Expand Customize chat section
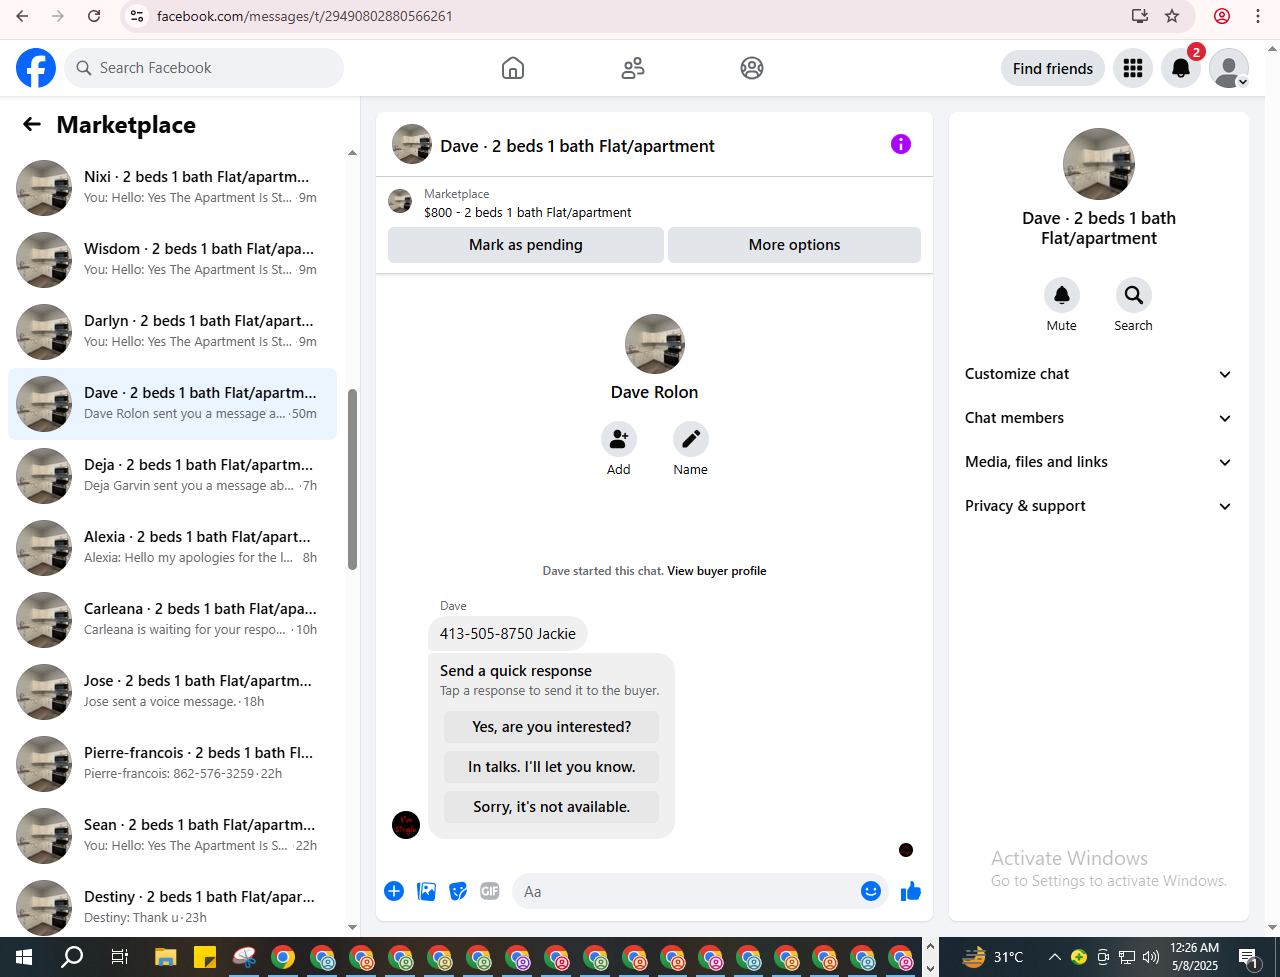The image size is (1280, 977). click(x=1098, y=374)
